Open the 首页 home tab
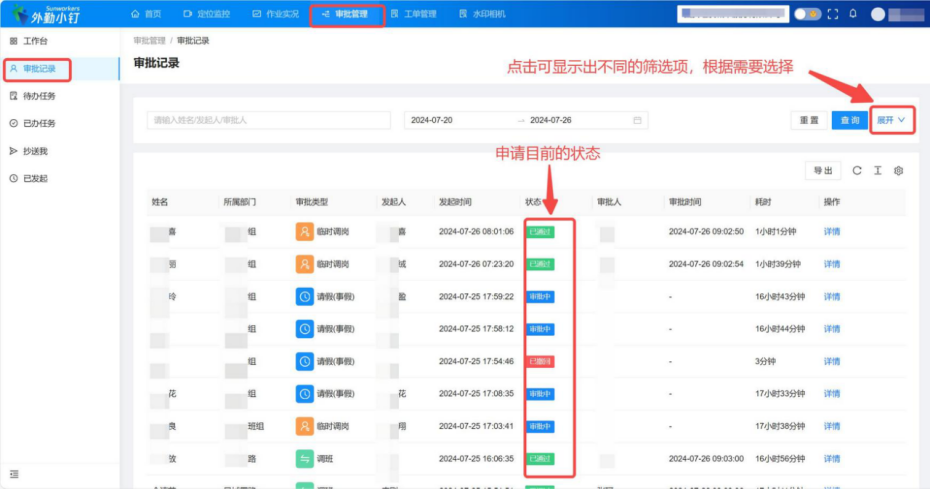The width and height of the screenshot is (931, 490). coord(146,14)
